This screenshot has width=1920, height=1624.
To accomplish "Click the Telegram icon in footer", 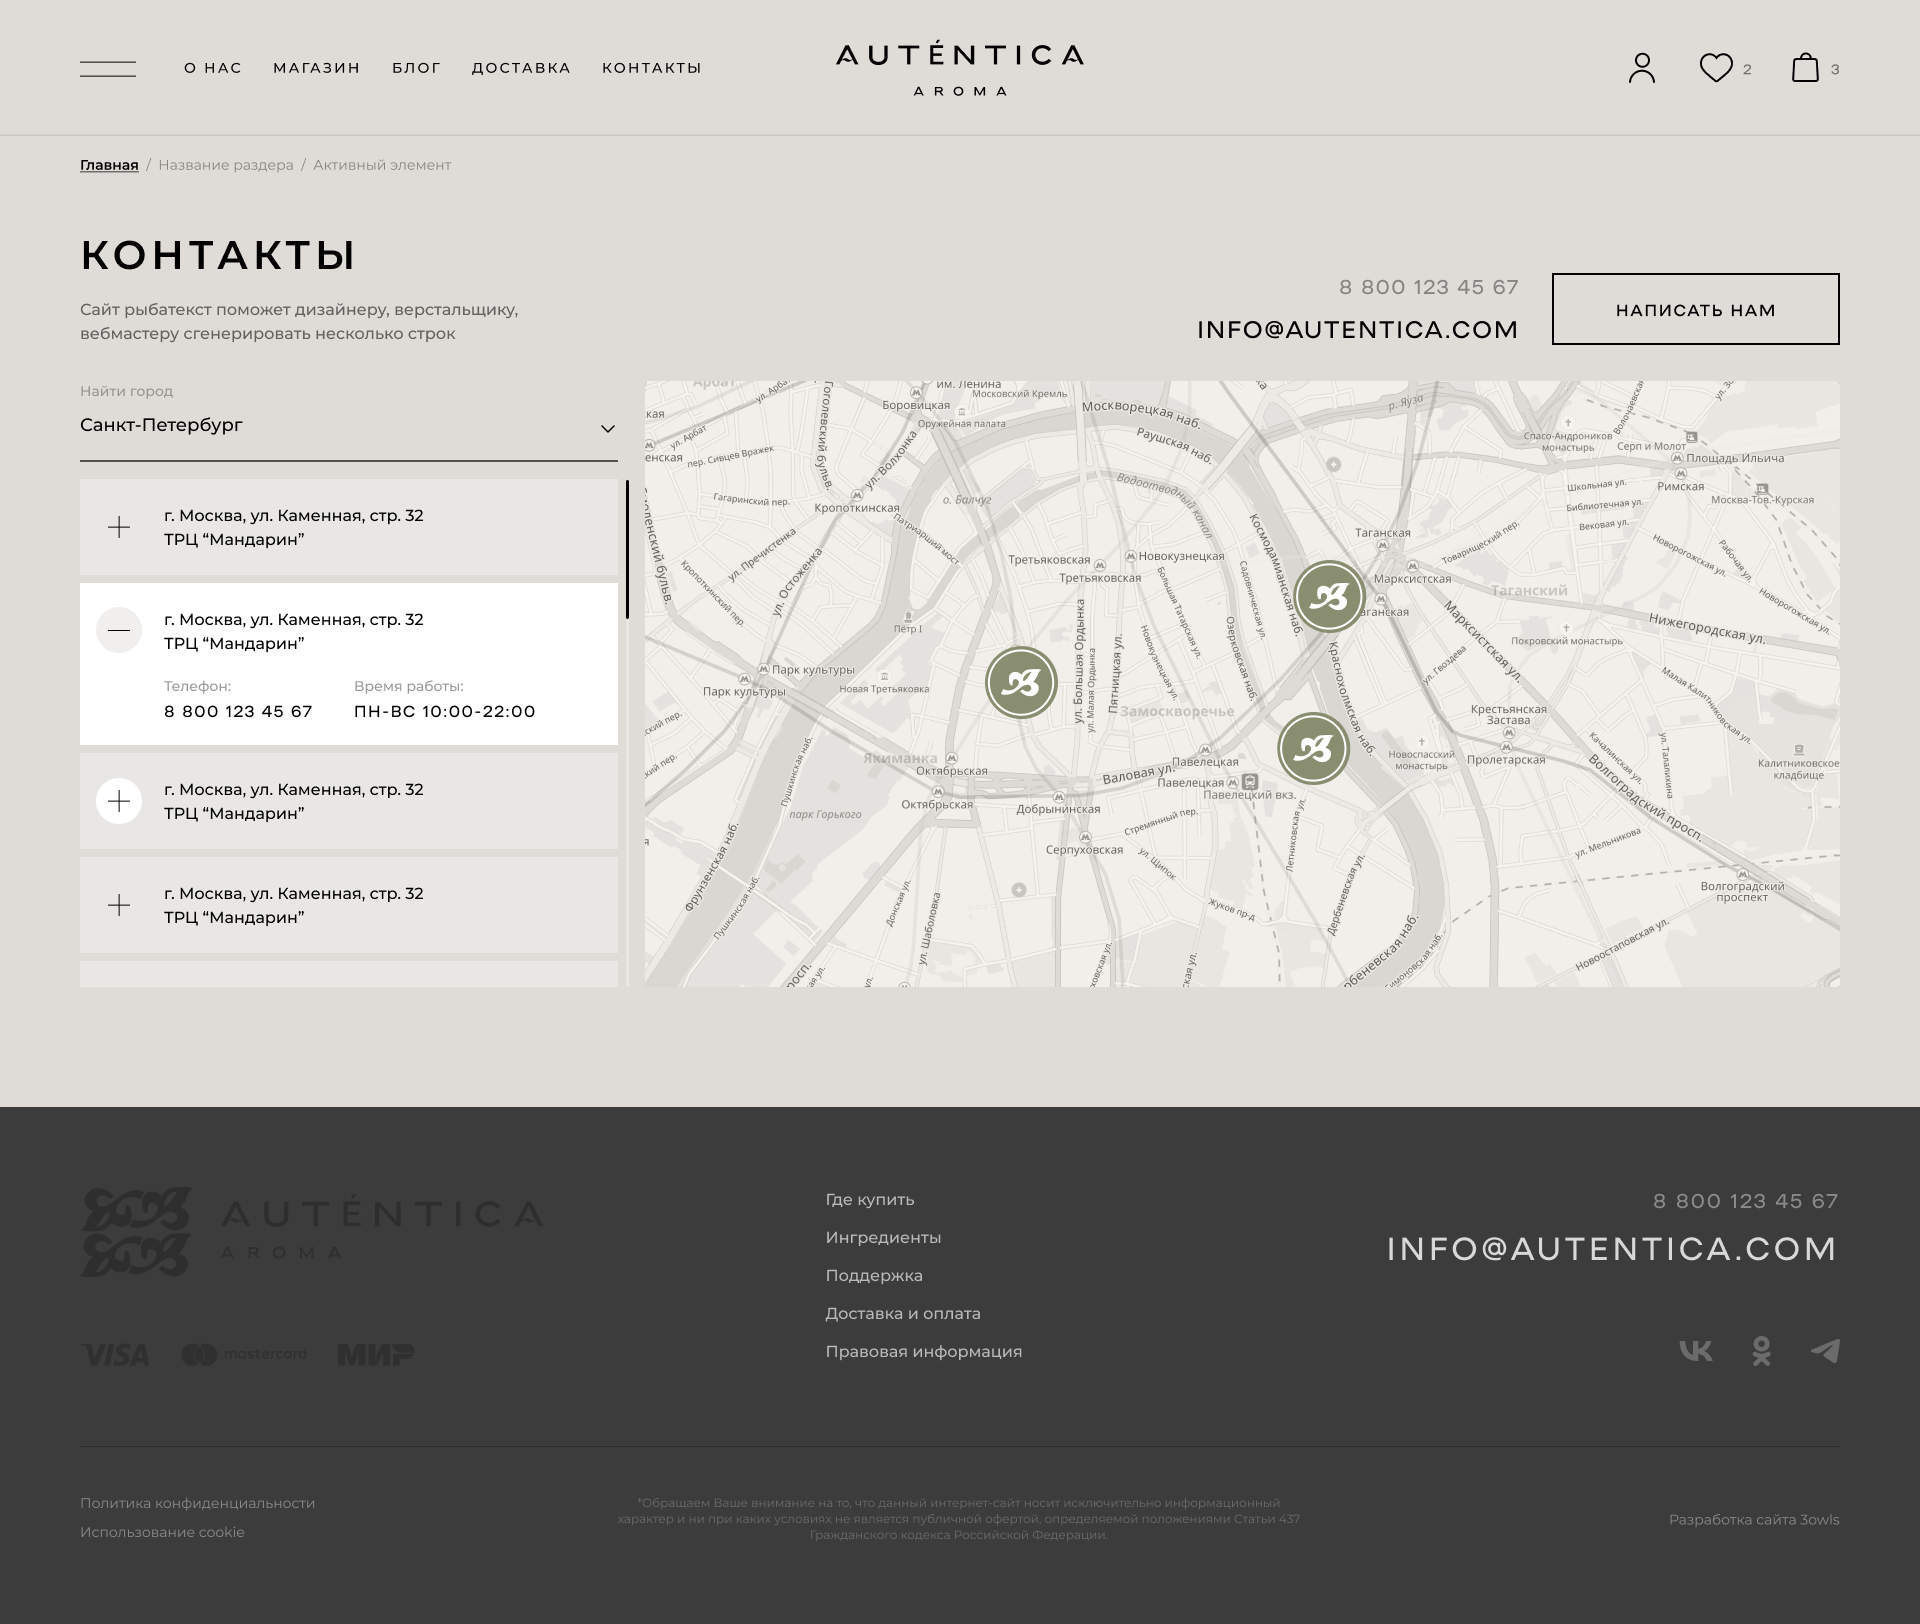I will pyautogui.click(x=1825, y=1351).
